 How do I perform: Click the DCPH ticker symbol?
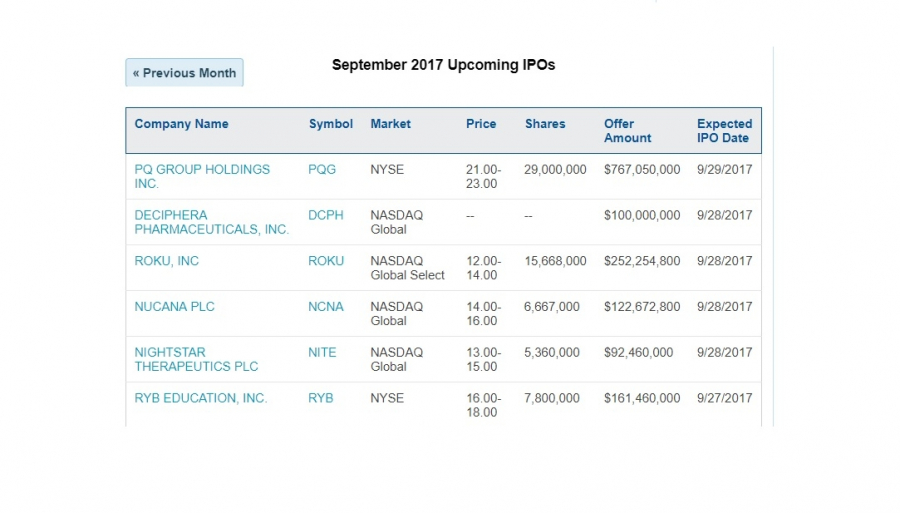coord(326,215)
